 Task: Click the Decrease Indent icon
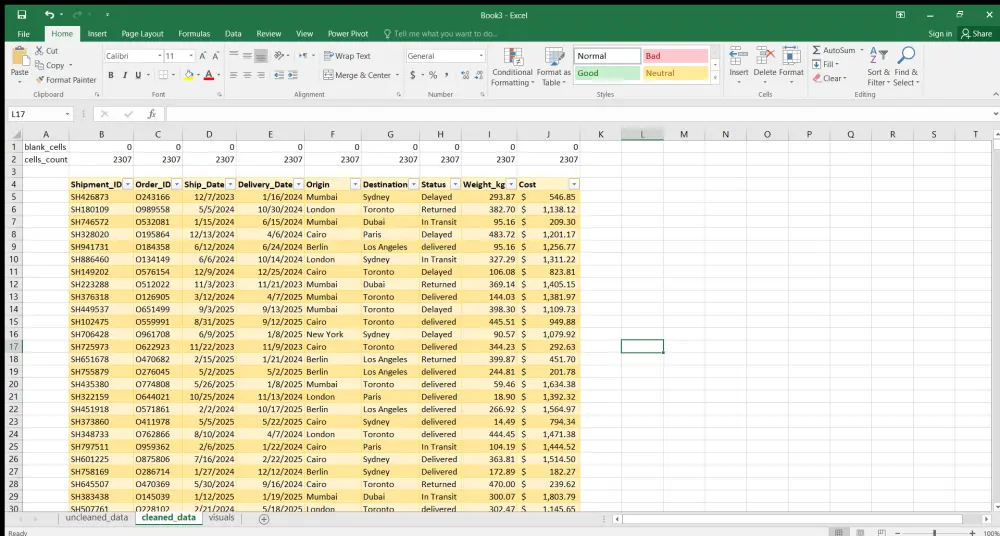click(x=279, y=75)
